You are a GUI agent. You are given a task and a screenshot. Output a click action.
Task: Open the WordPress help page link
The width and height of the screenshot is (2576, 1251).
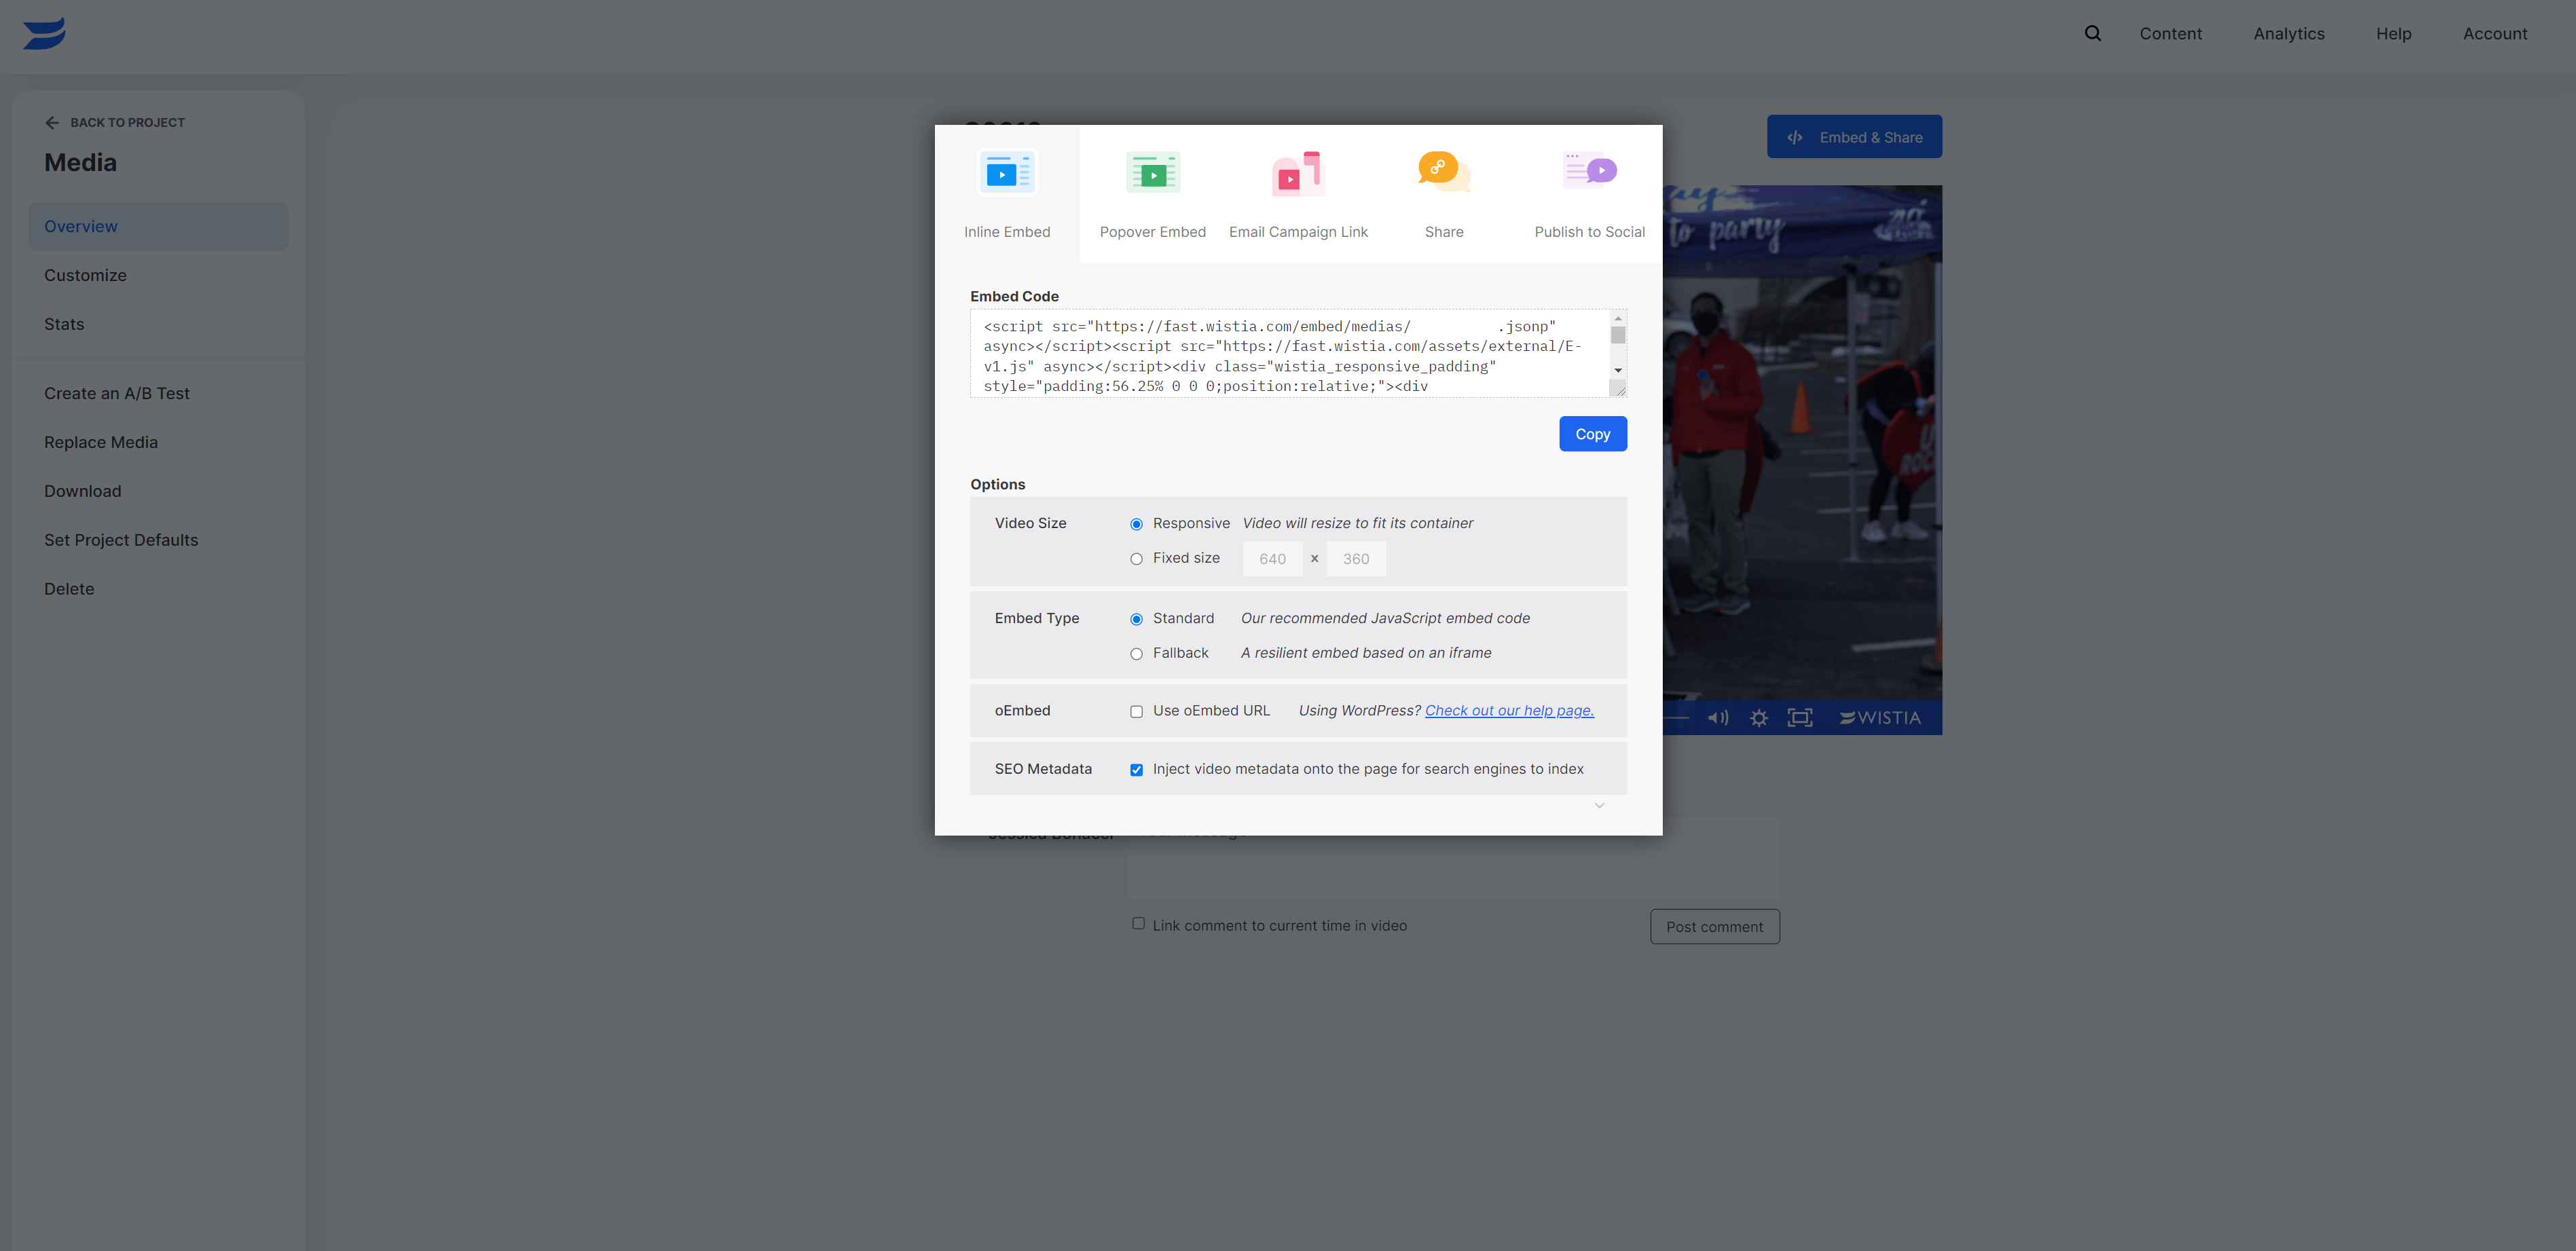[1509, 710]
